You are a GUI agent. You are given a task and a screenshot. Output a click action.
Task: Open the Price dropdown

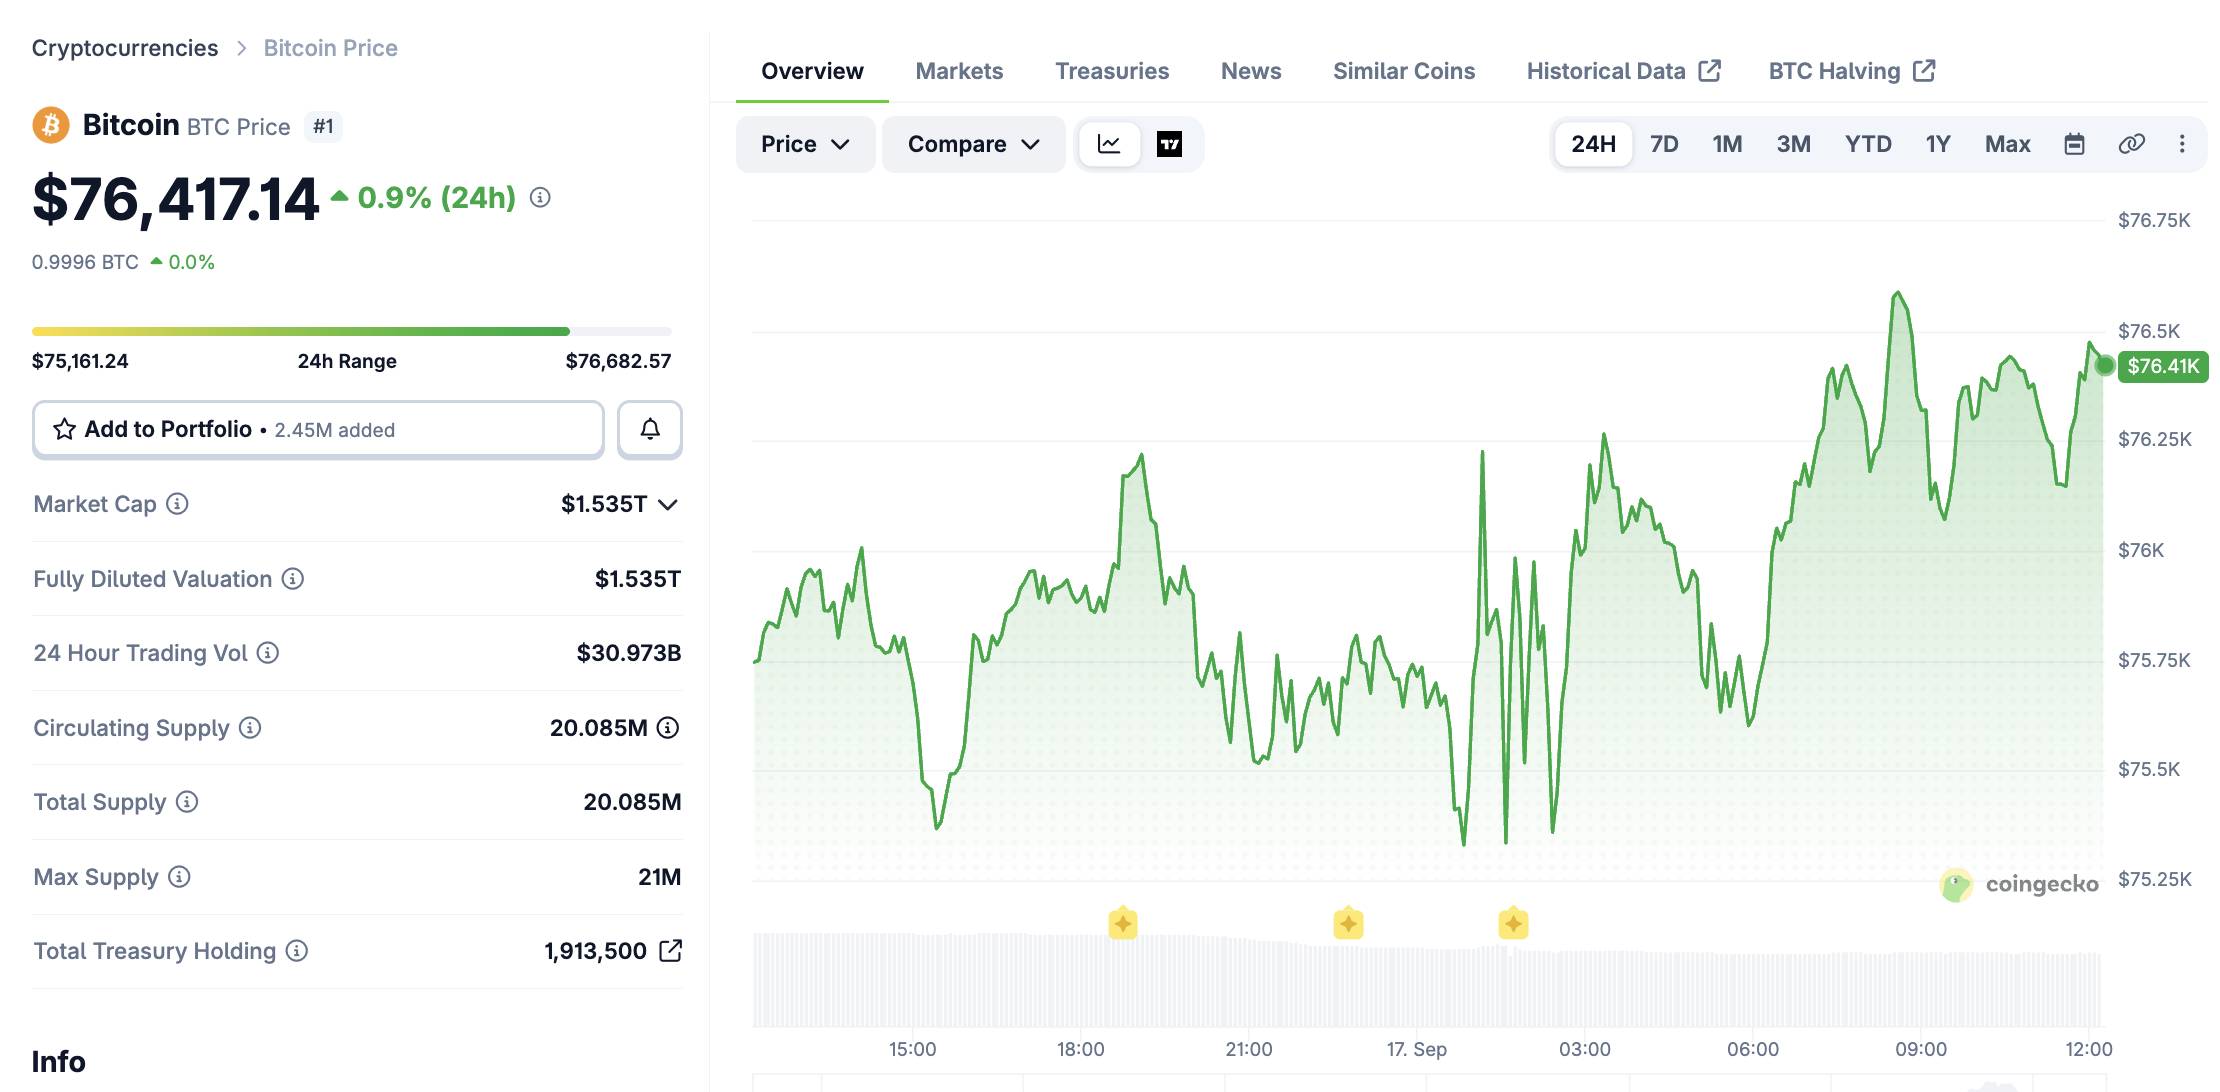[x=805, y=144]
